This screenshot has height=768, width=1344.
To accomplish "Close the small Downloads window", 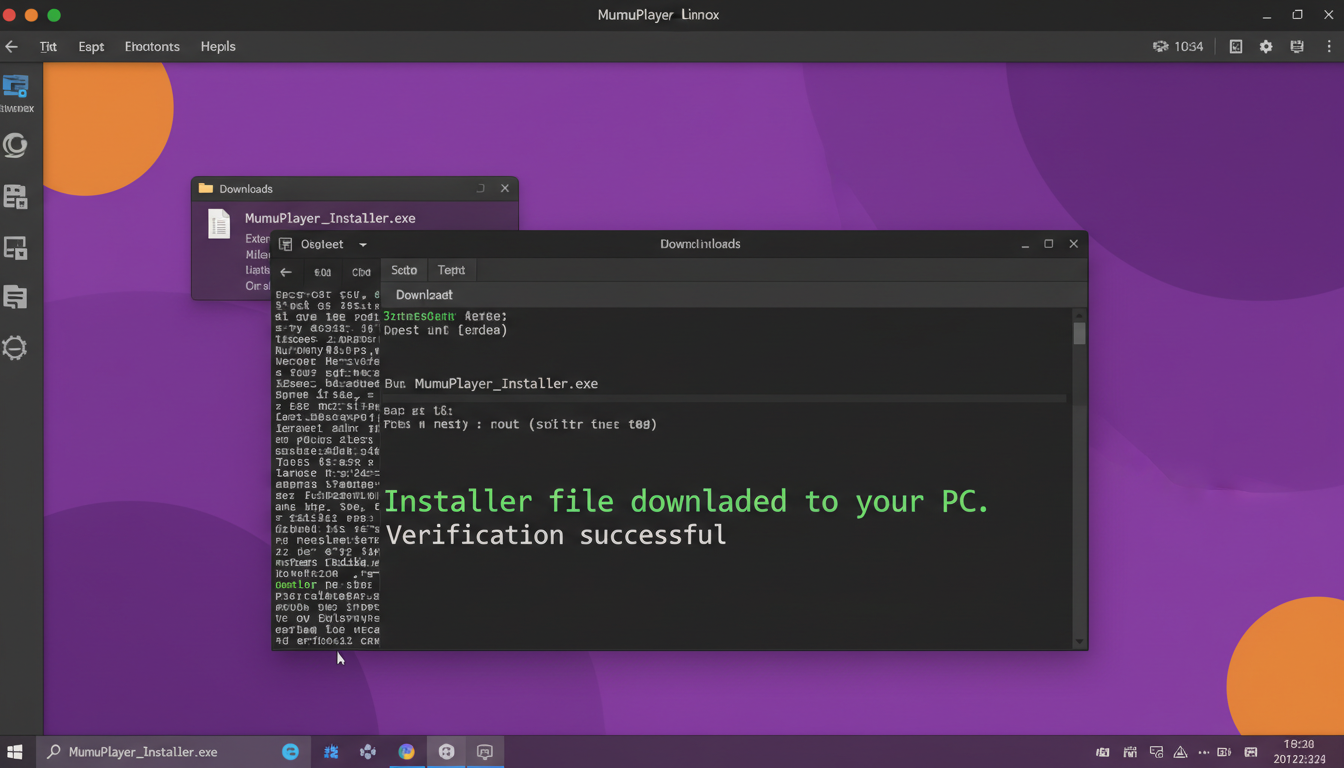I will (505, 188).
